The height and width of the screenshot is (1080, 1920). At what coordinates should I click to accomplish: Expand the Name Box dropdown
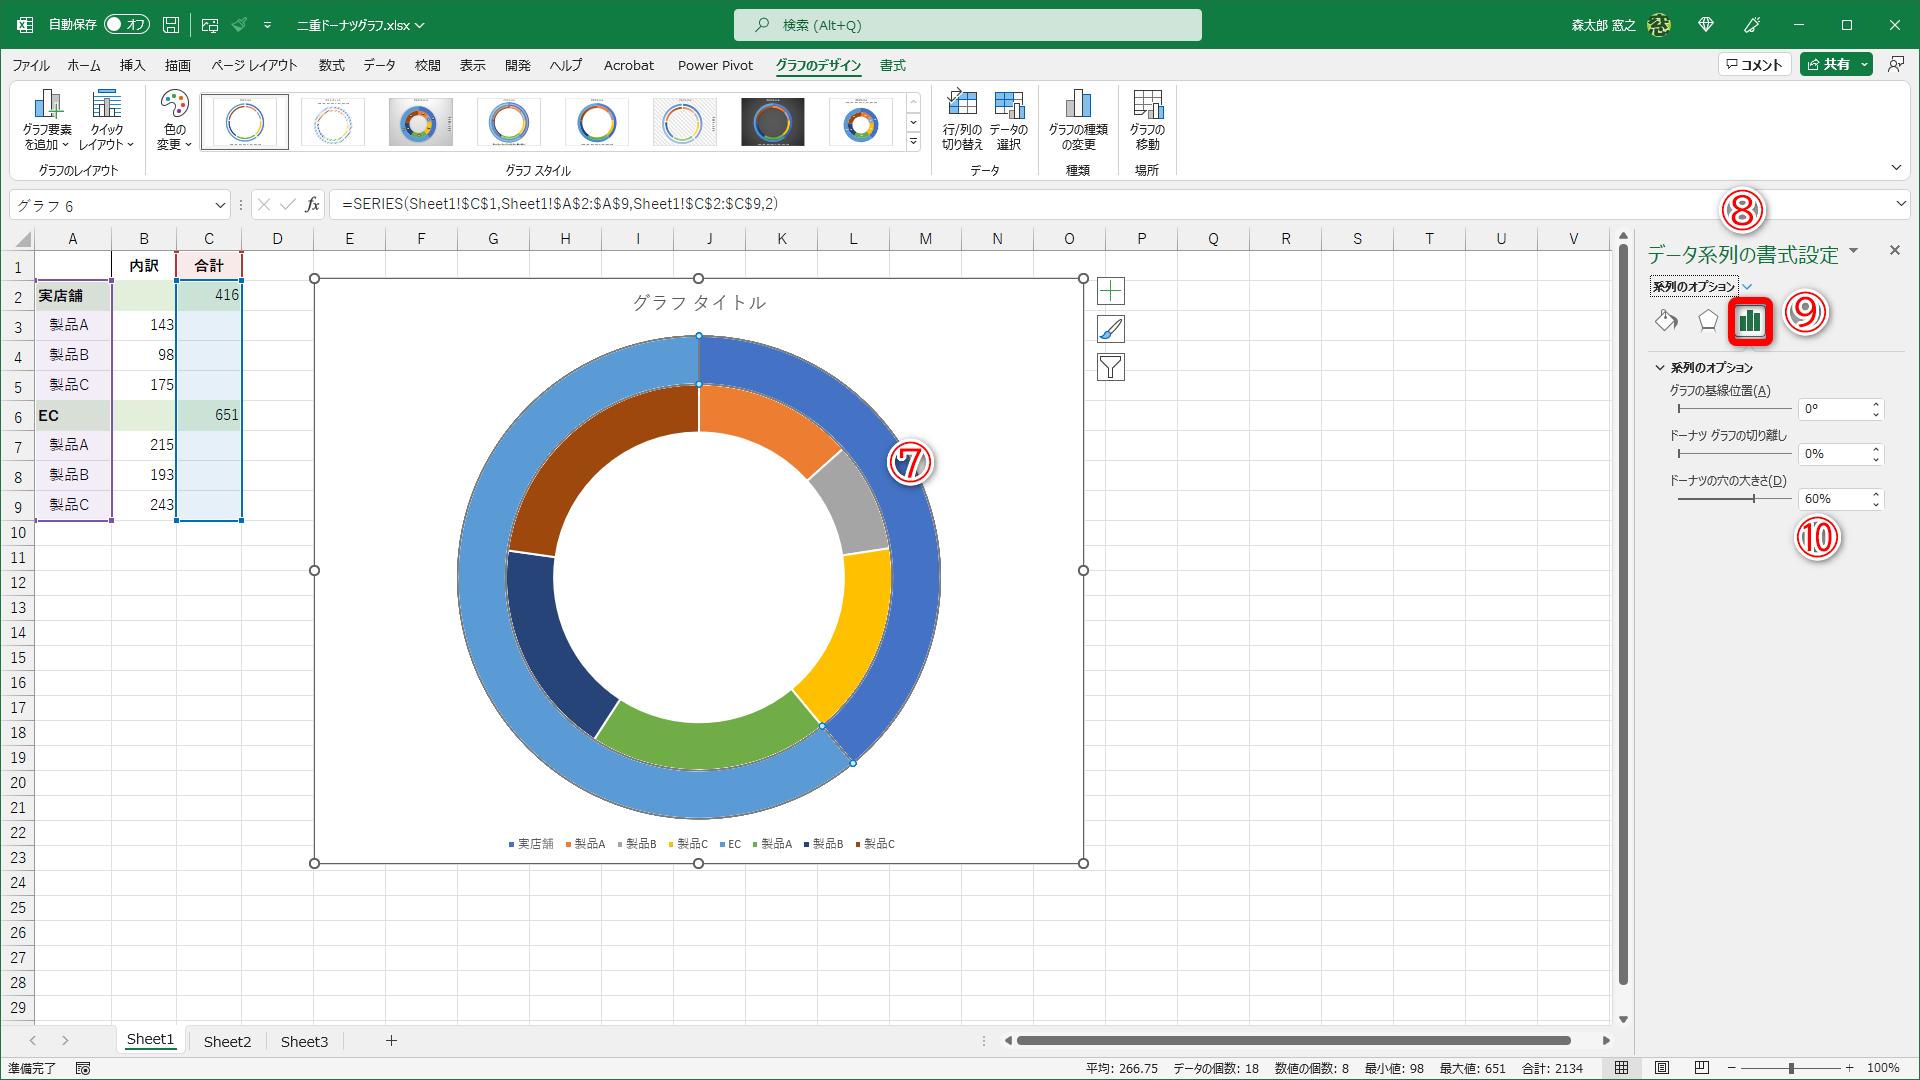220,205
